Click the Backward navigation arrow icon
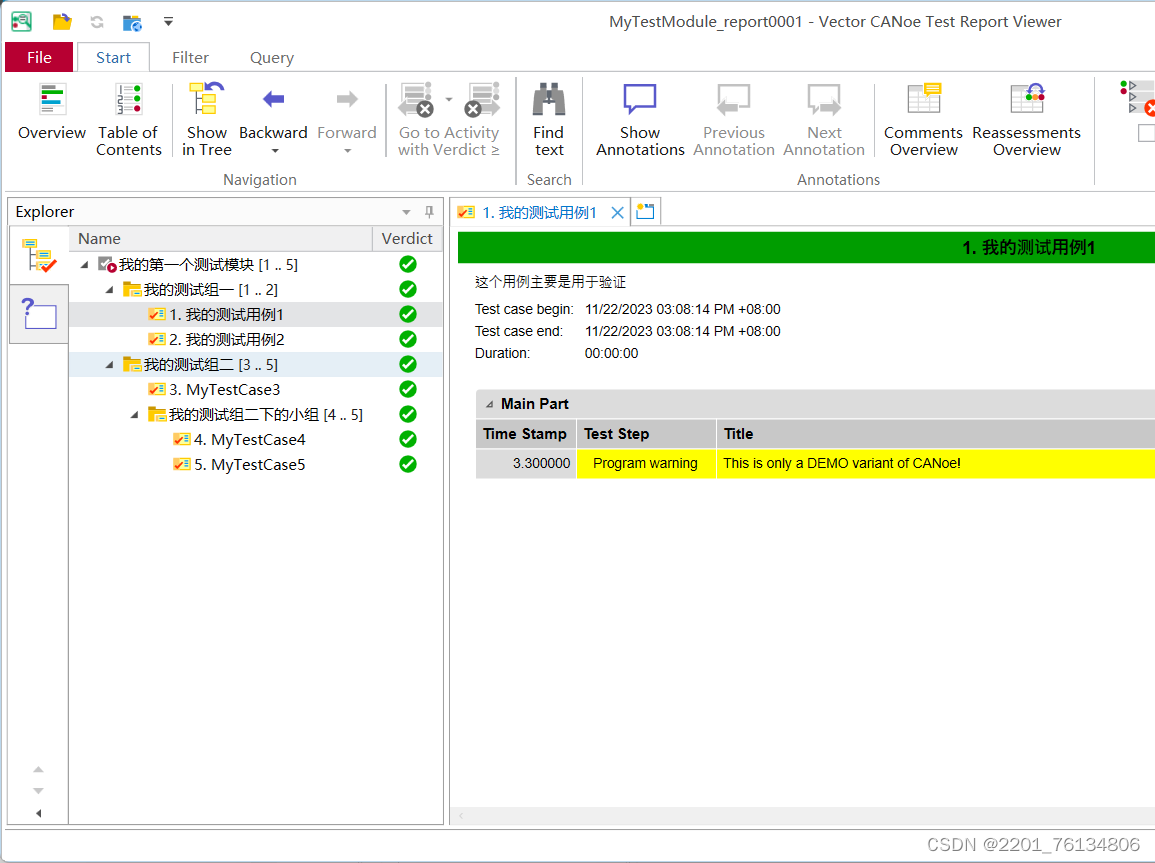 [x=273, y=100]
